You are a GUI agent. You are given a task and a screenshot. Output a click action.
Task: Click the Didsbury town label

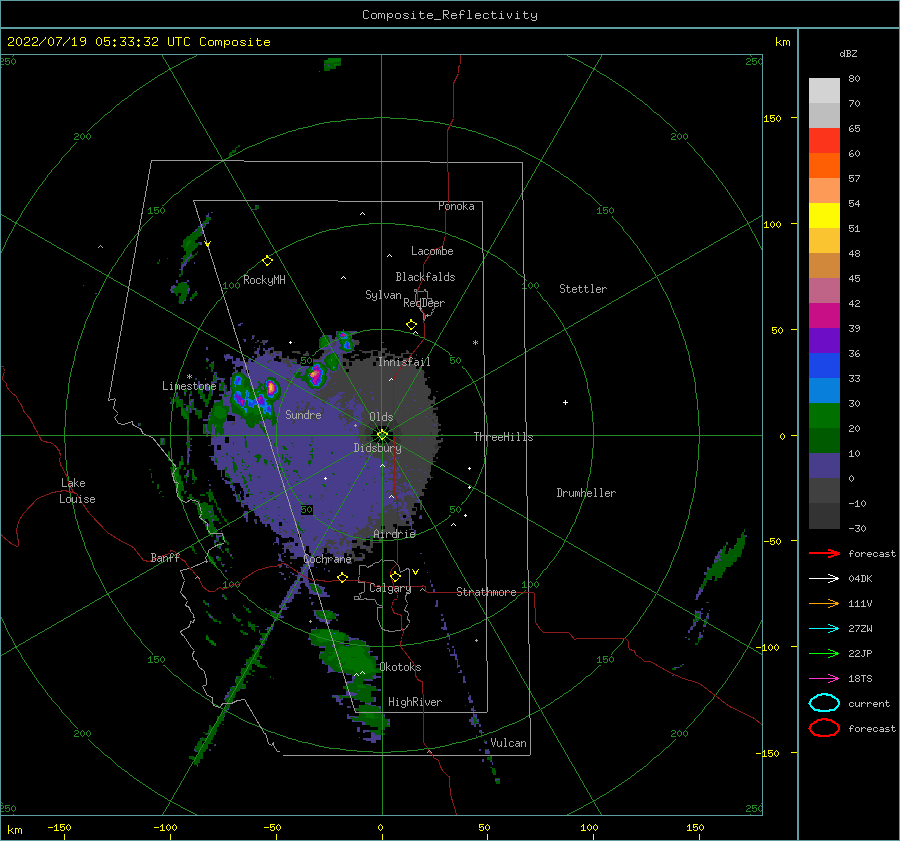[377, 448]
